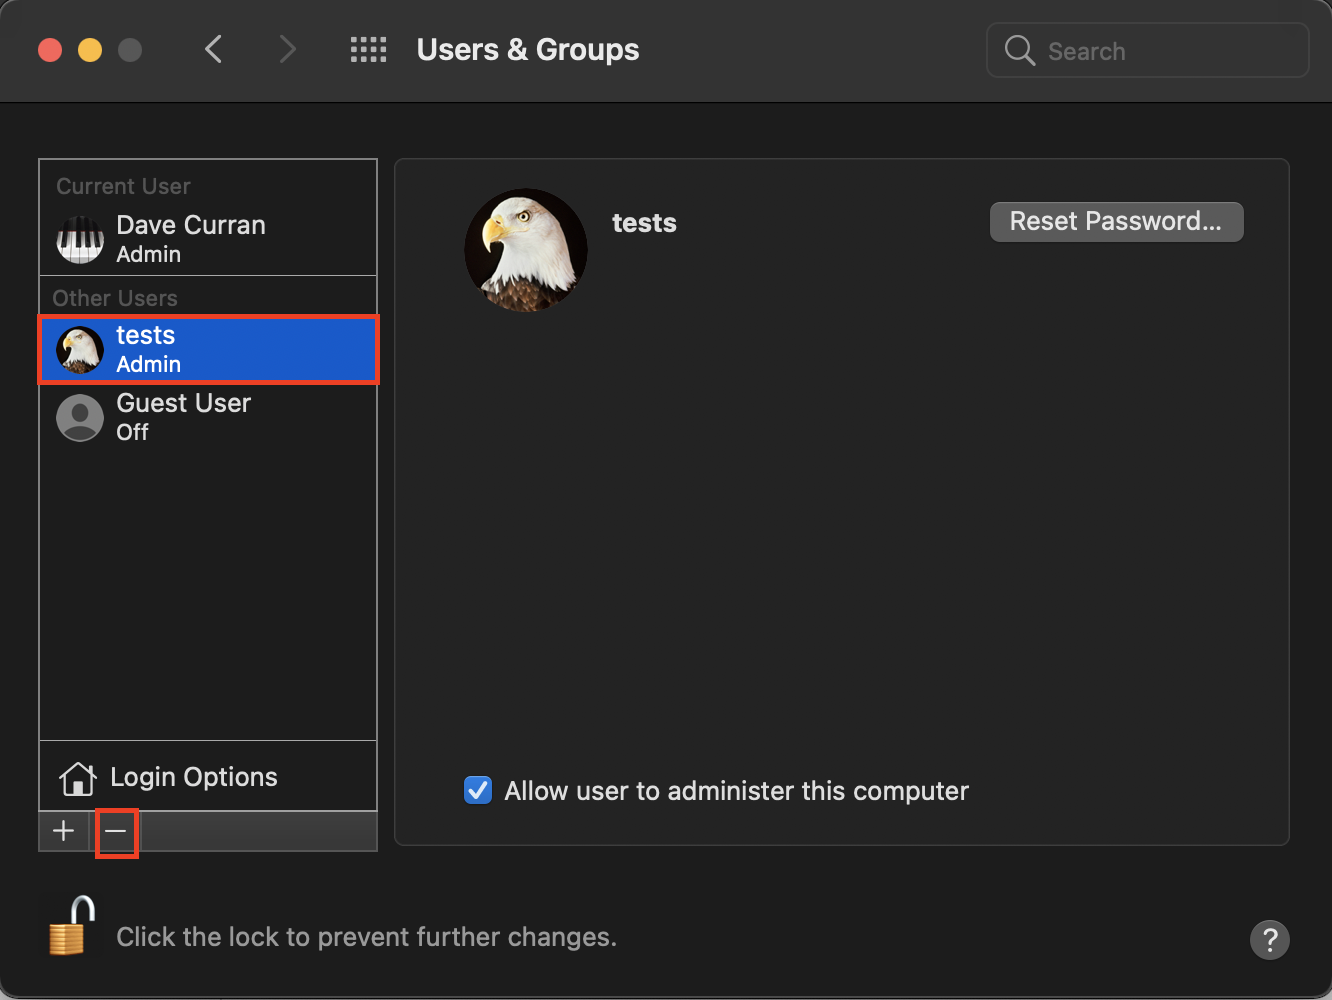Screen dimensions: 1332x1000
Task: Select the tests Admin account in sidebar
Action: (x=208, y=349)
